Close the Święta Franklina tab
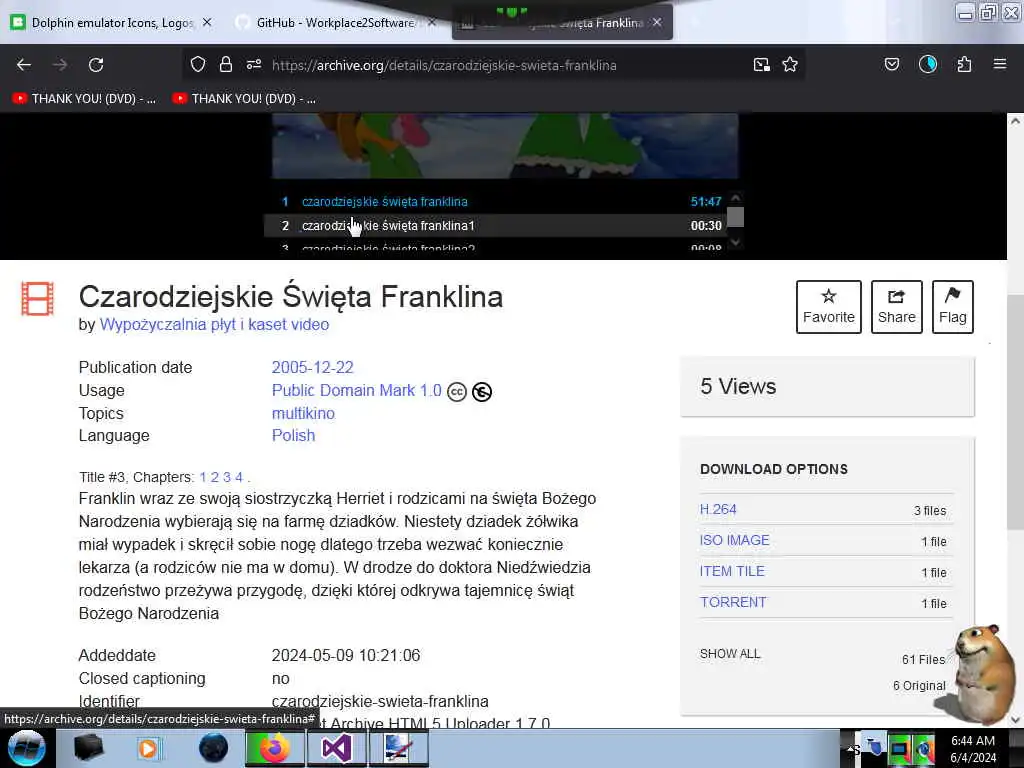This screenshot has height=768, width=1024. (657, 22)
